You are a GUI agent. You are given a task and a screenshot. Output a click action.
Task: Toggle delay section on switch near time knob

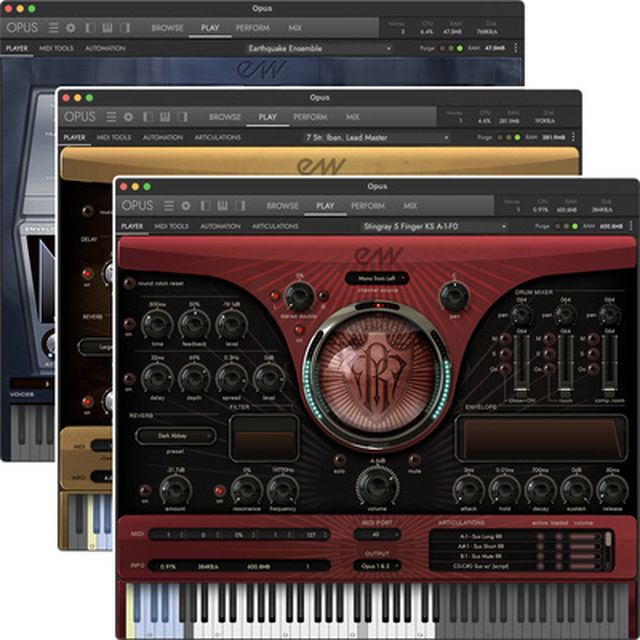[129, 324]
